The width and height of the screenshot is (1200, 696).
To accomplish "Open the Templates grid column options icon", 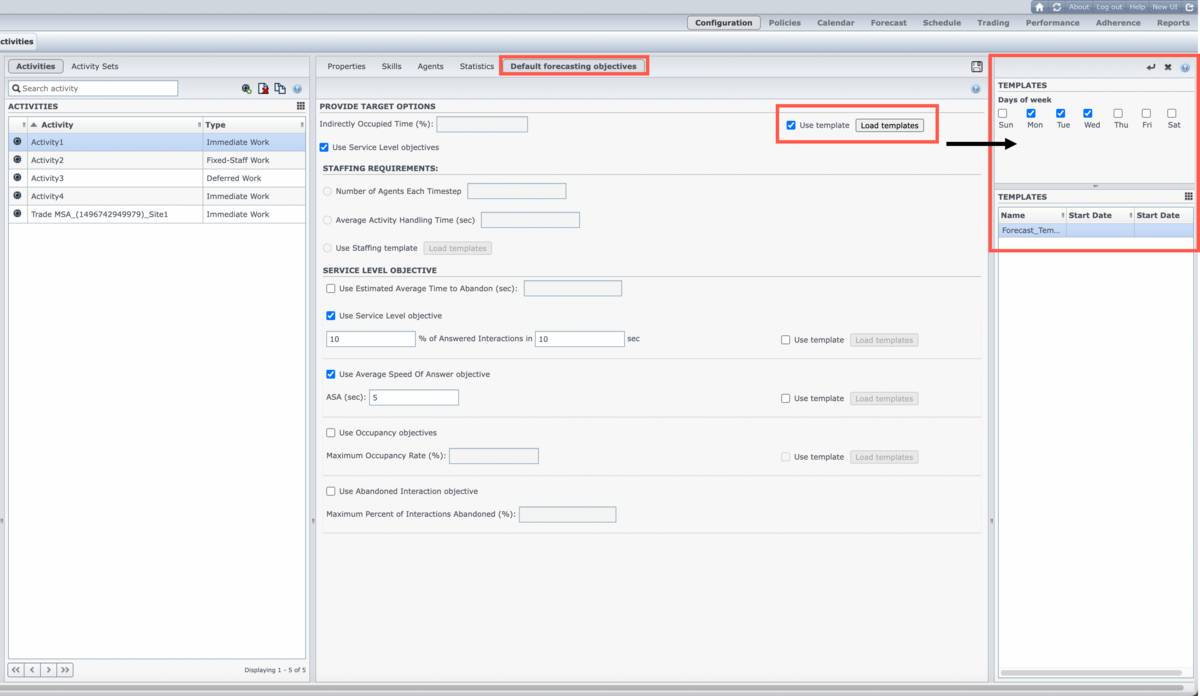I will pyautogui.click(x=1188, y=197).
